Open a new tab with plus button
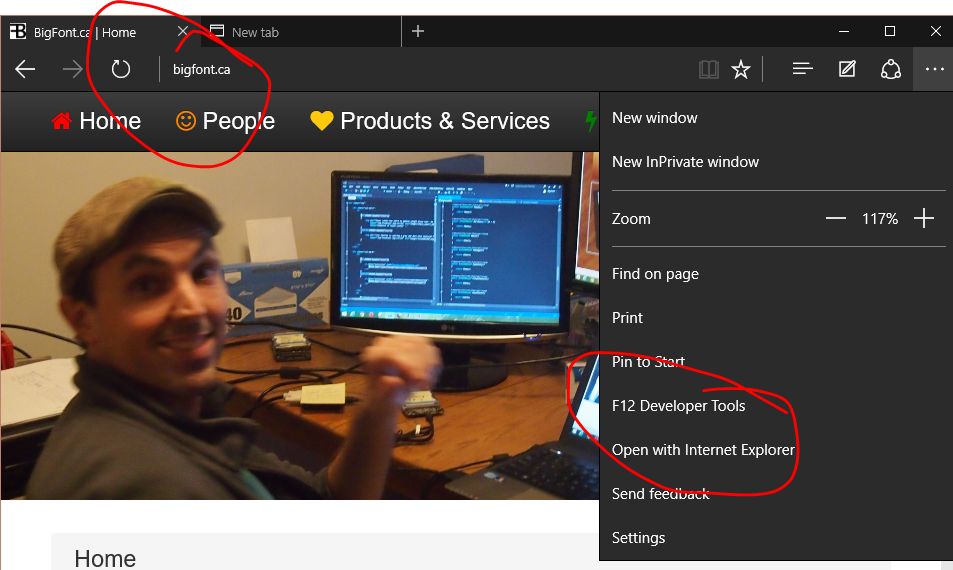Viewport: 953px width, 570px height. (418, 31)
